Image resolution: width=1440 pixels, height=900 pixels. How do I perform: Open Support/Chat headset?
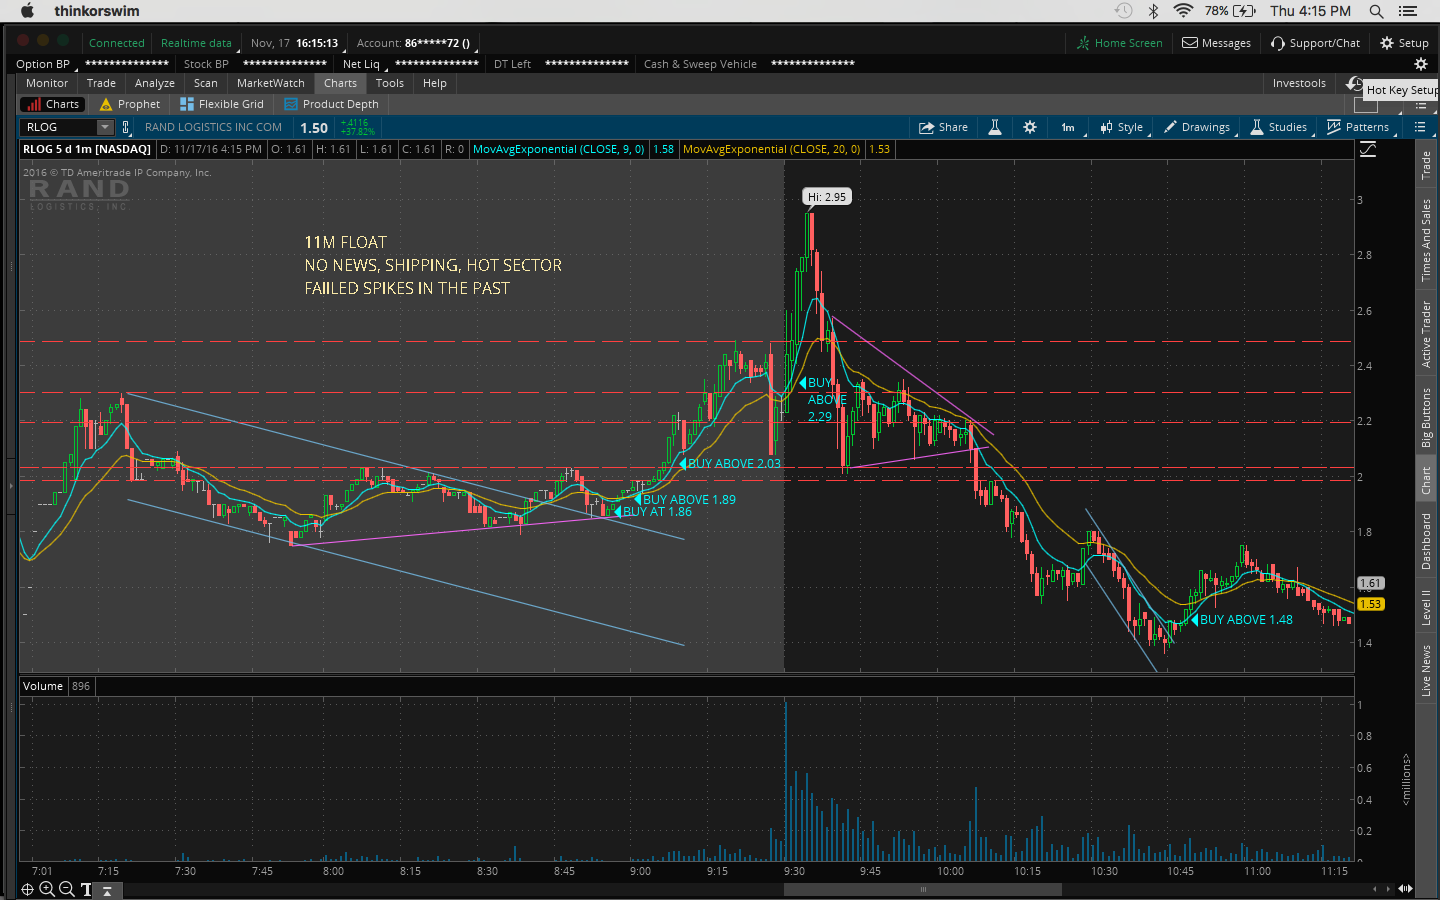(x=1316, y=43)
